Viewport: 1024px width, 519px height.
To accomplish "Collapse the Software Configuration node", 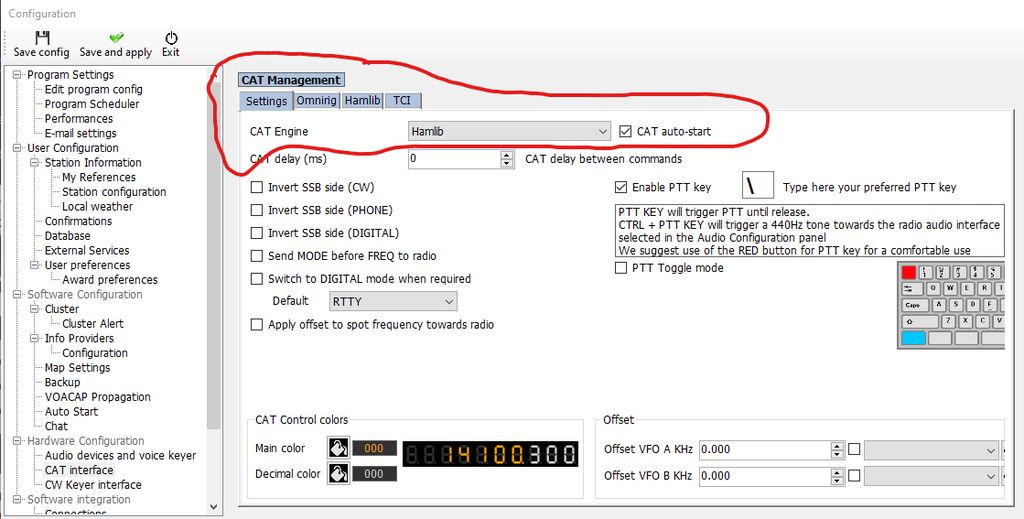I will coord(18,294).
